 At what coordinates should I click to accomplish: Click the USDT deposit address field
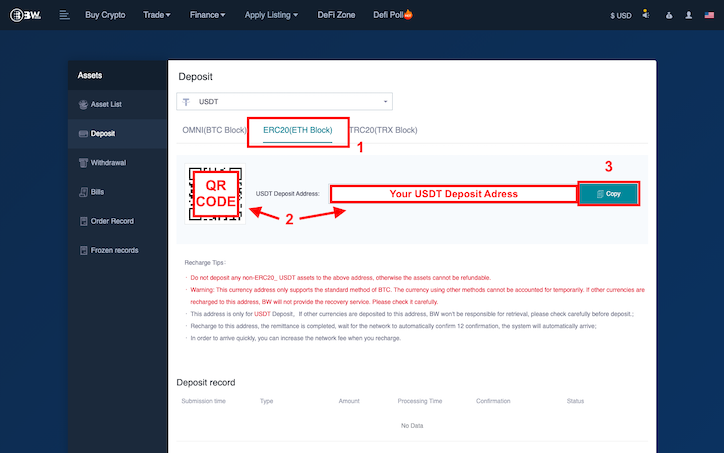453,194
